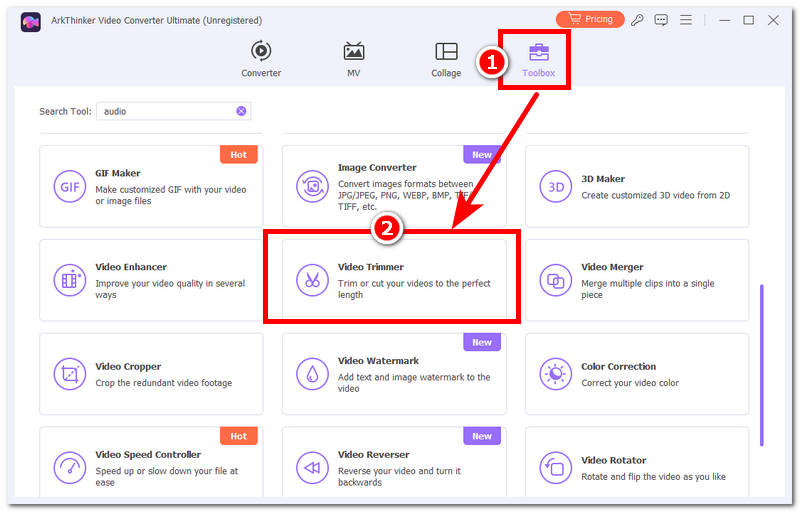The height and width of the screenshot is (512, 800).
Task: Launch the 3D Maker tool icon
Action: (556, 187)
